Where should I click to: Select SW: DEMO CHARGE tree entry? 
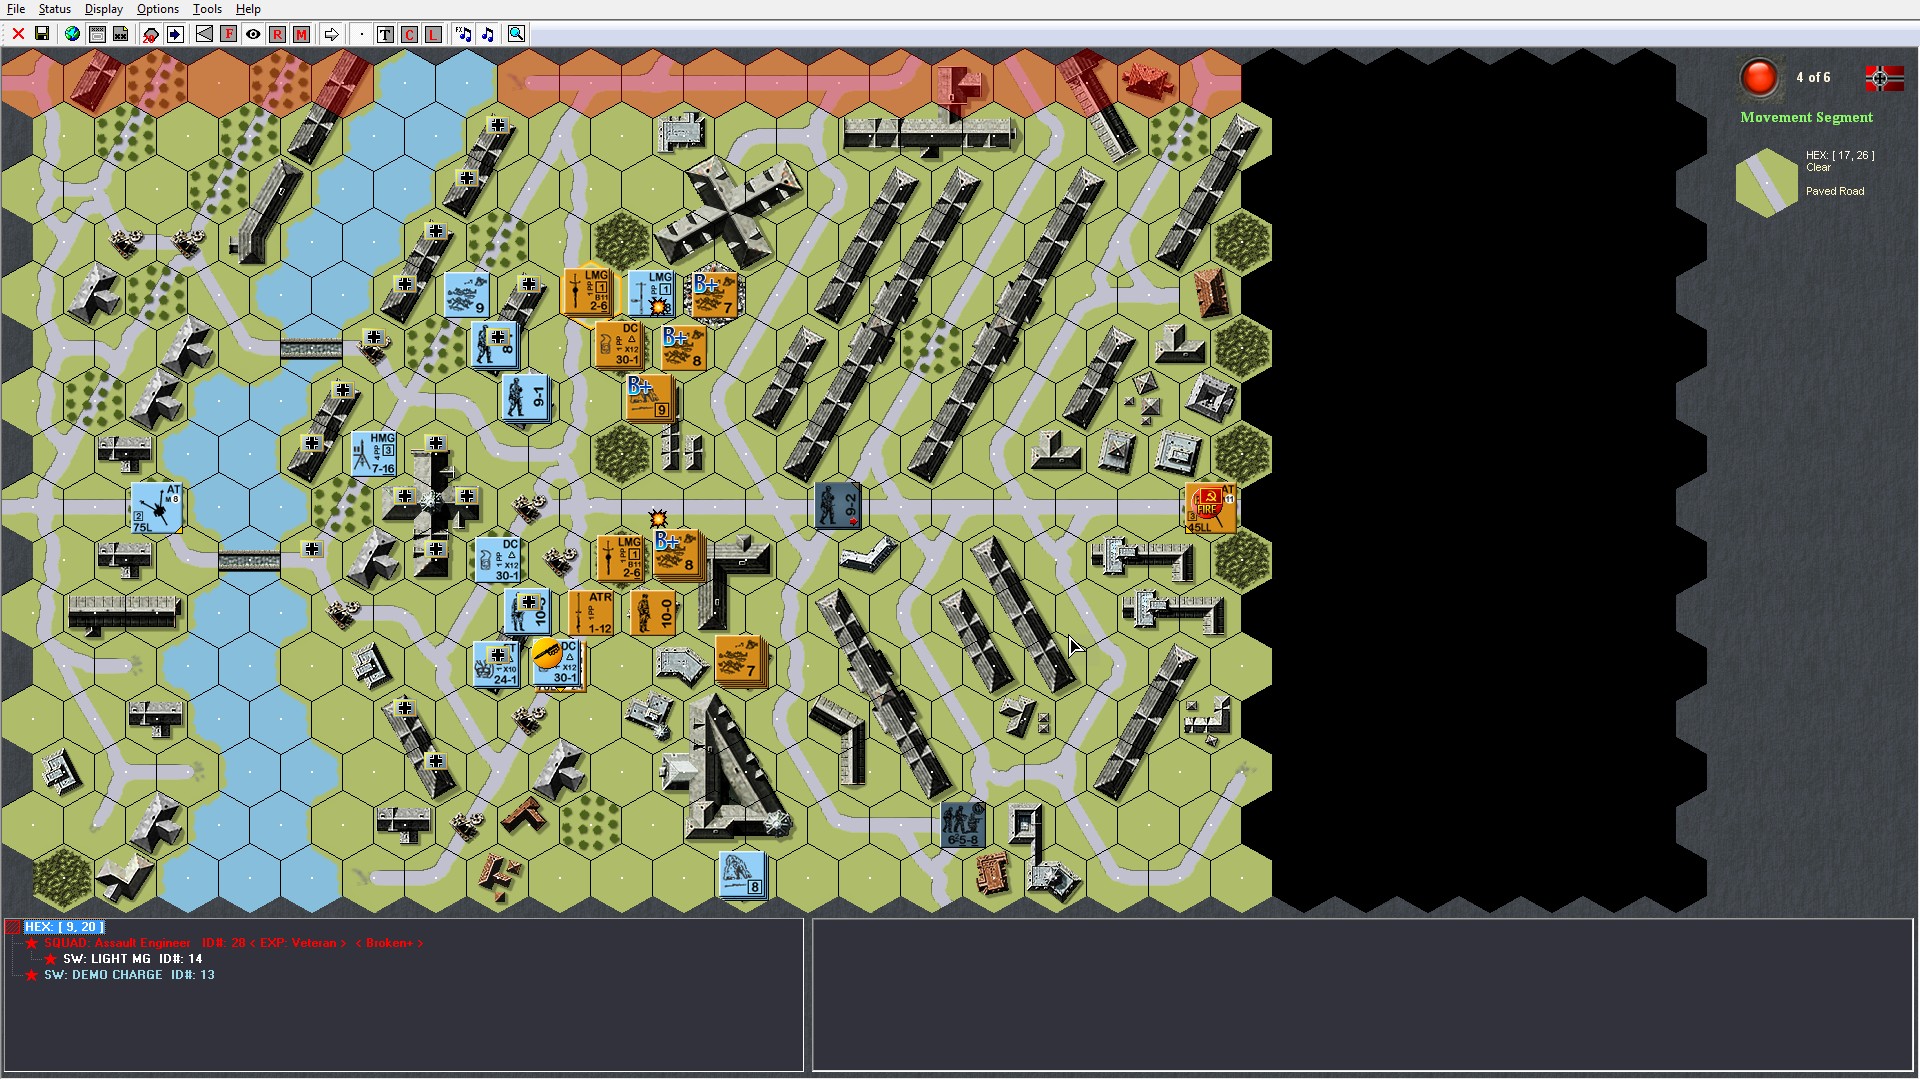pyautogui.click(x=103, y=975)
